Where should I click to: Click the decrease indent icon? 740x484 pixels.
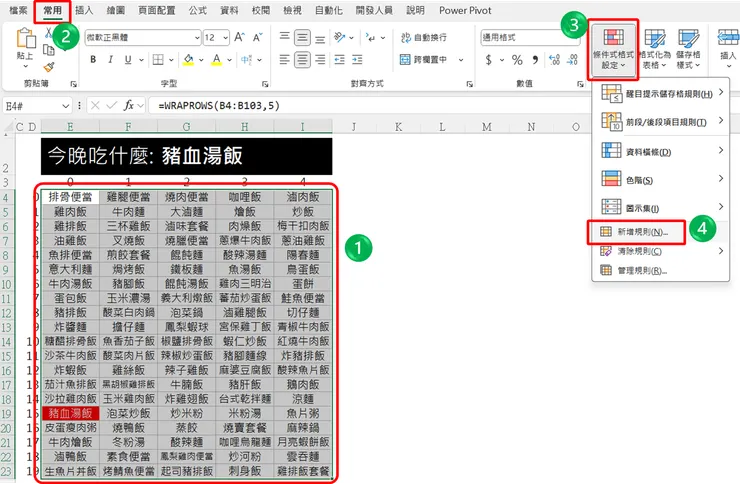click(339, 59)
